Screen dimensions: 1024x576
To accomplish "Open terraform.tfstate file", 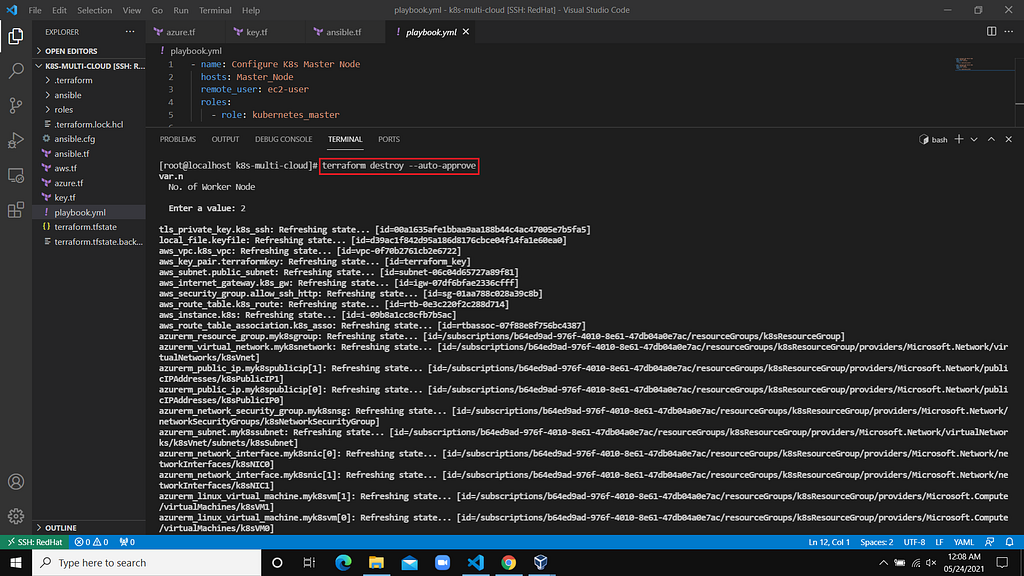I will (x=89, y=227).
